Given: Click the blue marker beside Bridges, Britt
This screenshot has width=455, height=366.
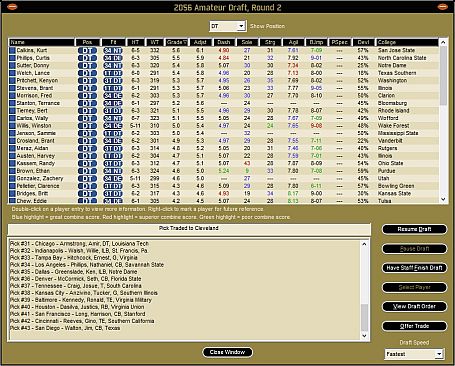Looking at the screenshot, I should pos(12,194).
